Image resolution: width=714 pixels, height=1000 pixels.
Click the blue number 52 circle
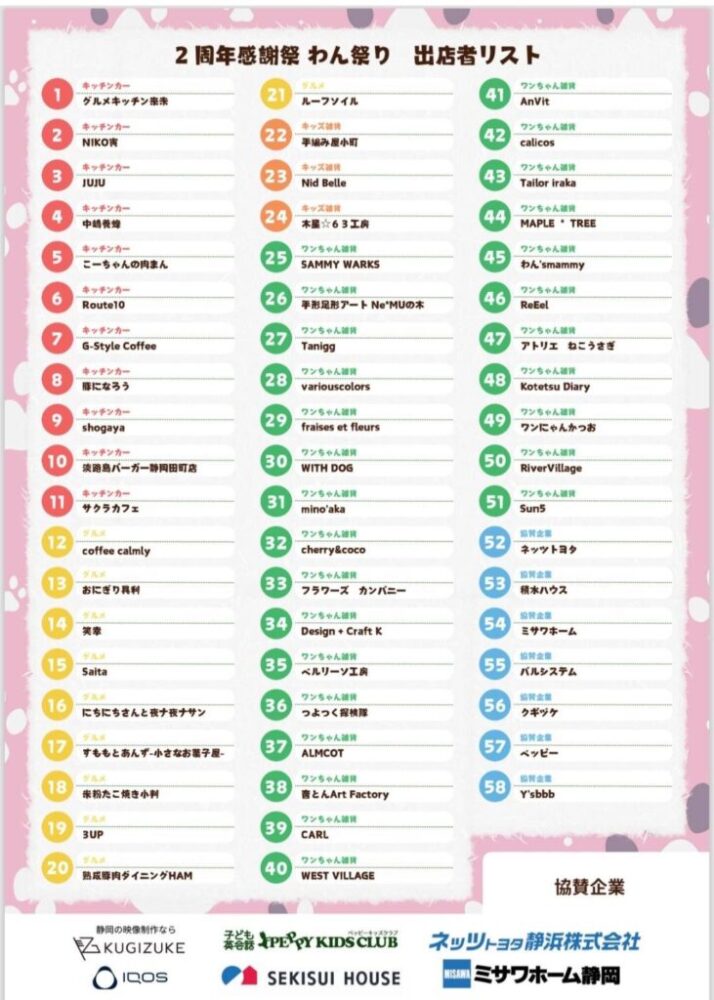494,542
